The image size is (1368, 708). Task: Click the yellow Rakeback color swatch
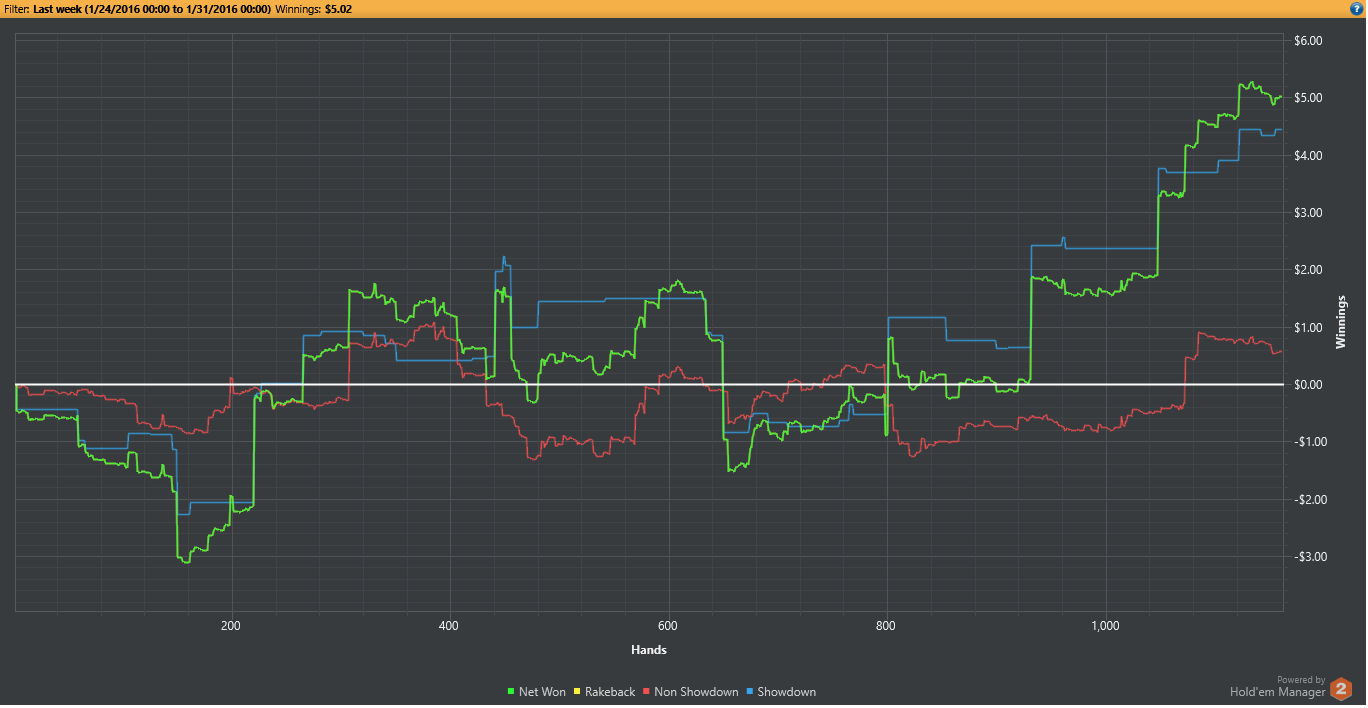pyautogui.click(x=578, y=692)
